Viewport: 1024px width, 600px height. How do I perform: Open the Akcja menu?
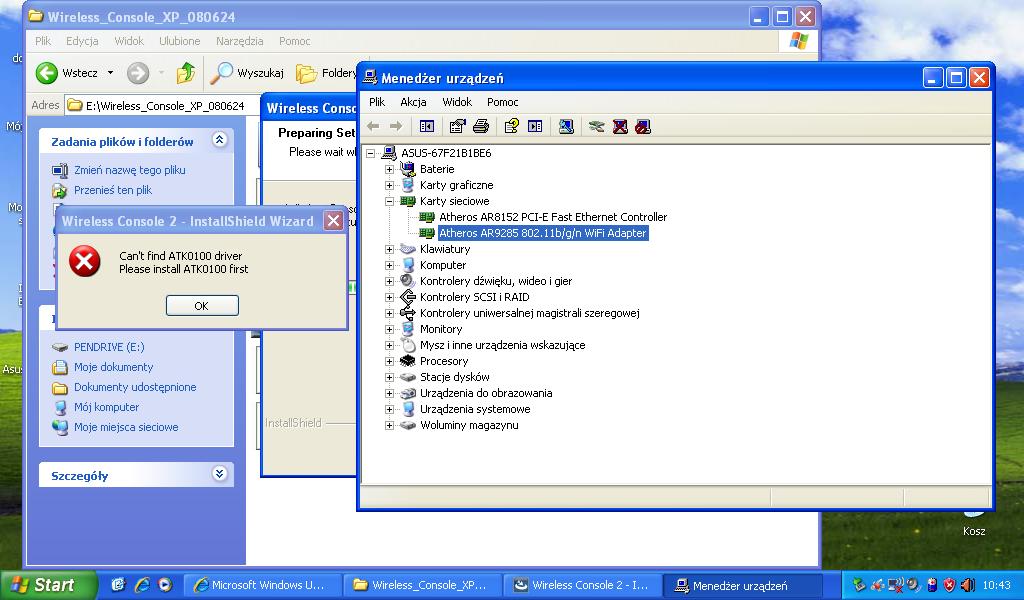413,102
